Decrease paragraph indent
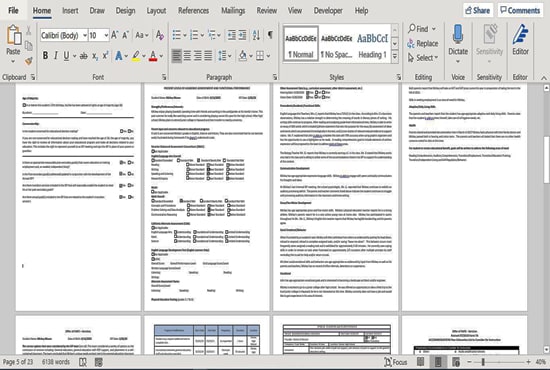This screenshot has height=370, width=550. 232,35
